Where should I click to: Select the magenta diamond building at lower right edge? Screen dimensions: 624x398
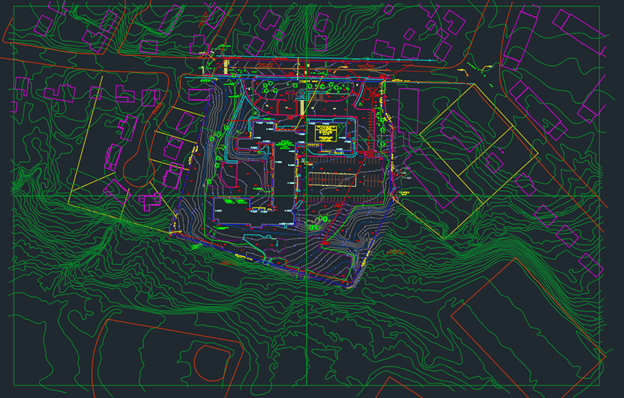click(591, 265)
